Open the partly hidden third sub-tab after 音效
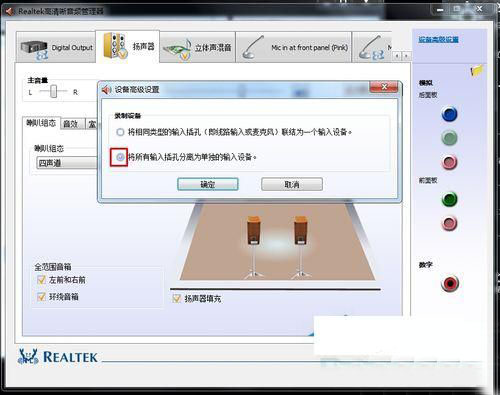This screenshot has width=500, height=395. (92, 124)
